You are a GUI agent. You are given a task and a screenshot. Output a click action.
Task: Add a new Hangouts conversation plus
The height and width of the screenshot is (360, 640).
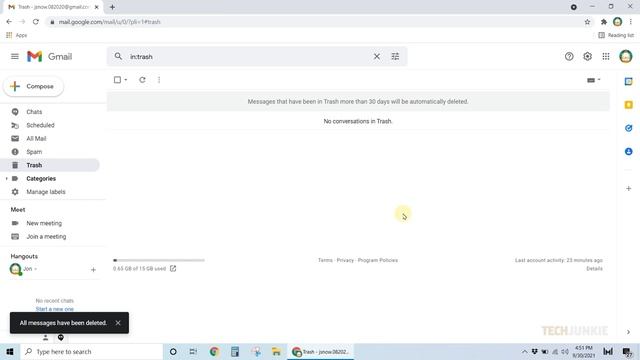point(93,269)
